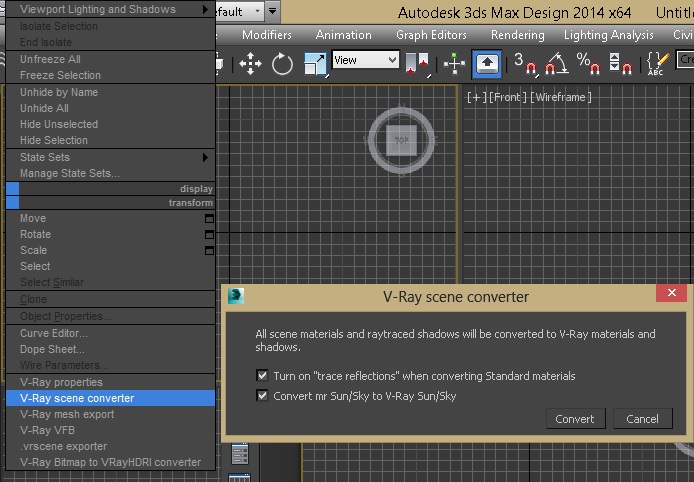Open the Rendering menu
Viewport: 694px width, 482px height.
(x=517, y=34)
